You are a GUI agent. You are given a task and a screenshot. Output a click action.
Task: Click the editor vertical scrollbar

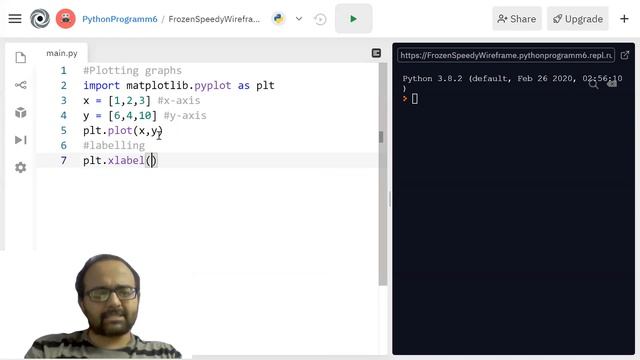[x=382, y=173]
